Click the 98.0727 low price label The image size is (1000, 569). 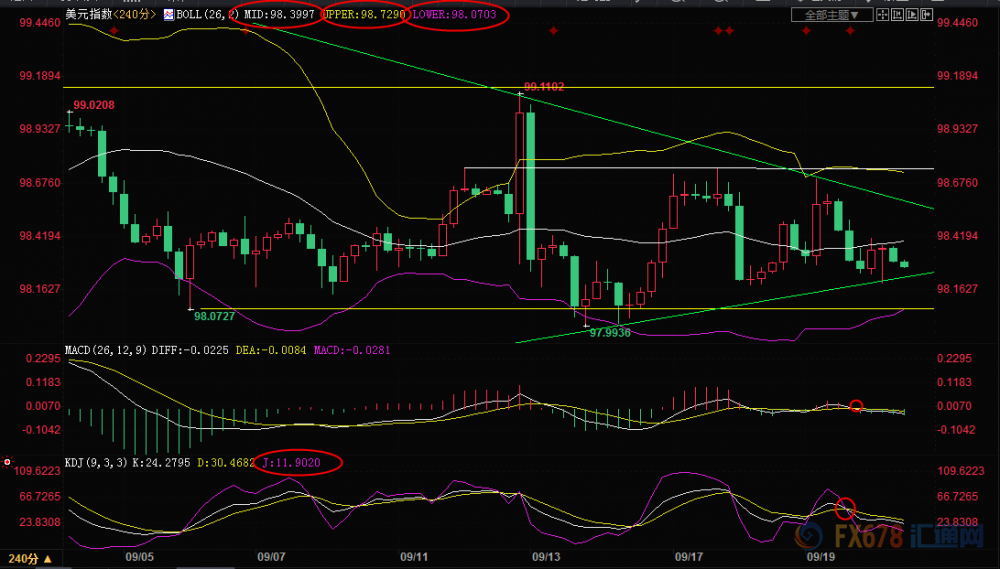[x=214, y=316]
